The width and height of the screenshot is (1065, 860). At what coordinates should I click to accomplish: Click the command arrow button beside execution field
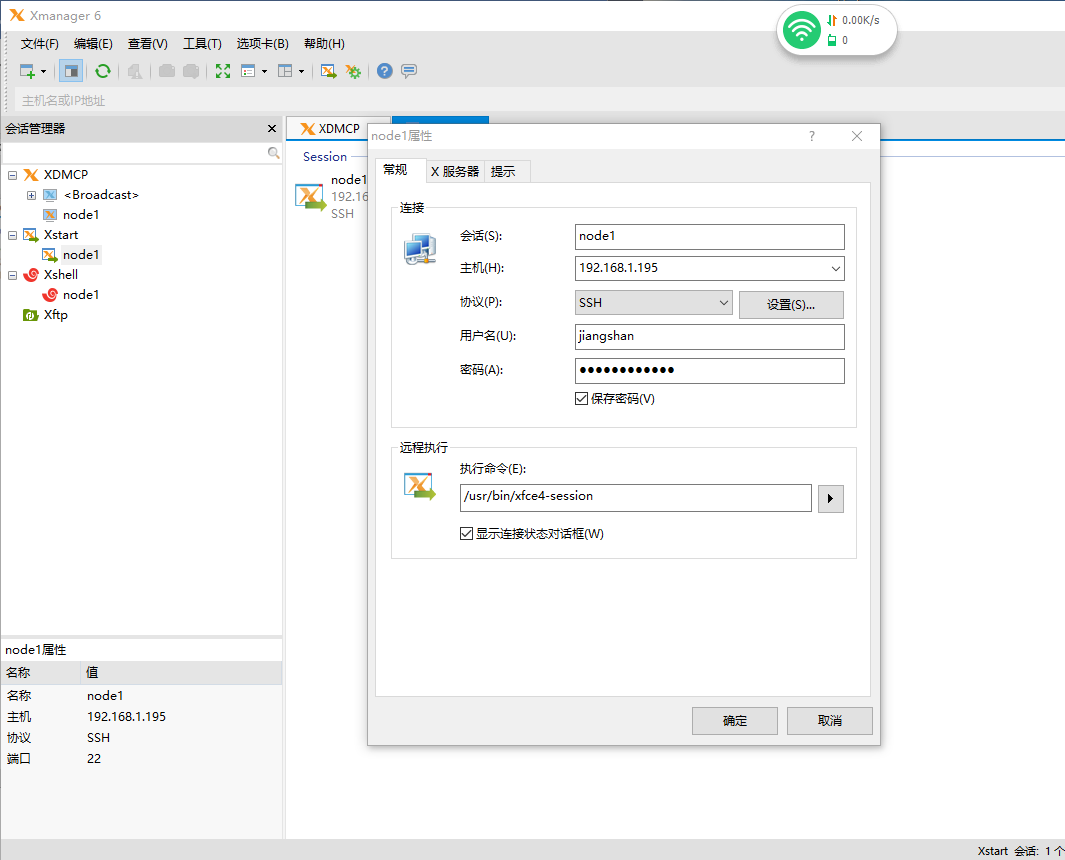pos(830,499)
